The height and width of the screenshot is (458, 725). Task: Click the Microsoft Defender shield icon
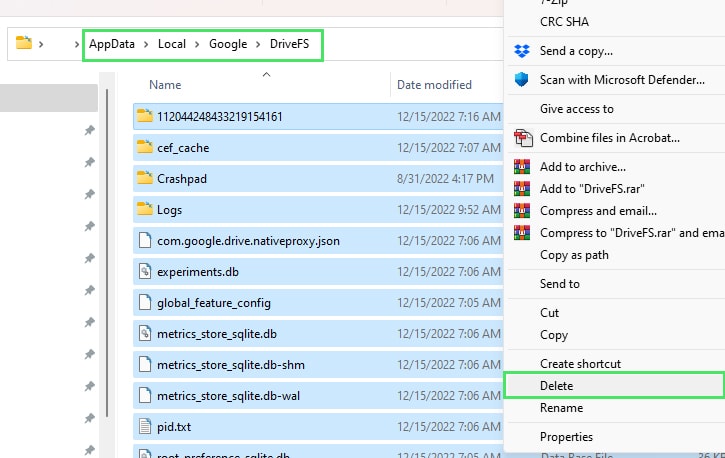point(522,79)
